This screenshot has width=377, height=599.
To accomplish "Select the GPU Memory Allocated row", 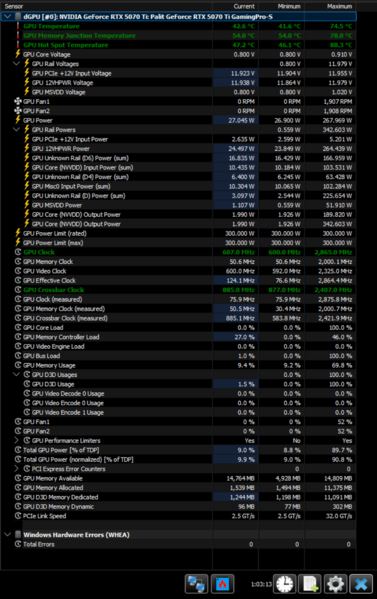I will pos(178,487).
